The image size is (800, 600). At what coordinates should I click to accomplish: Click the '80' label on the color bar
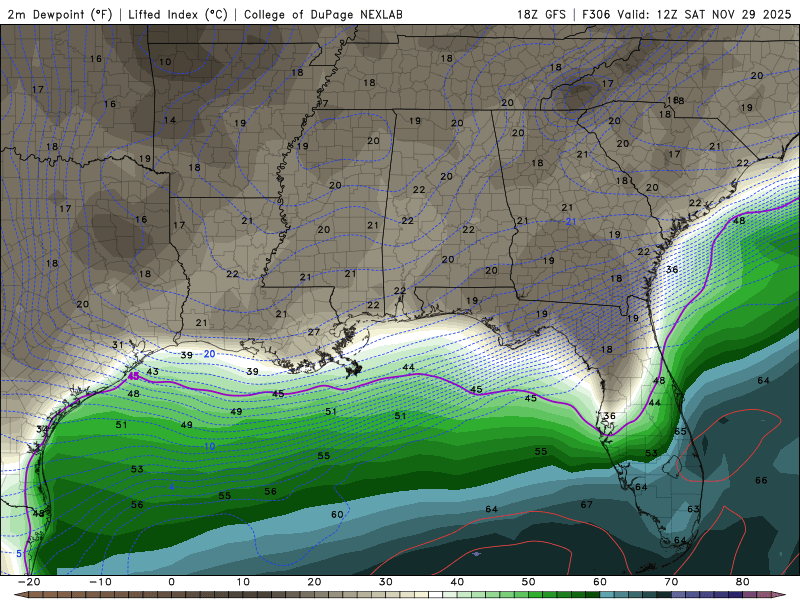[743, 582]
